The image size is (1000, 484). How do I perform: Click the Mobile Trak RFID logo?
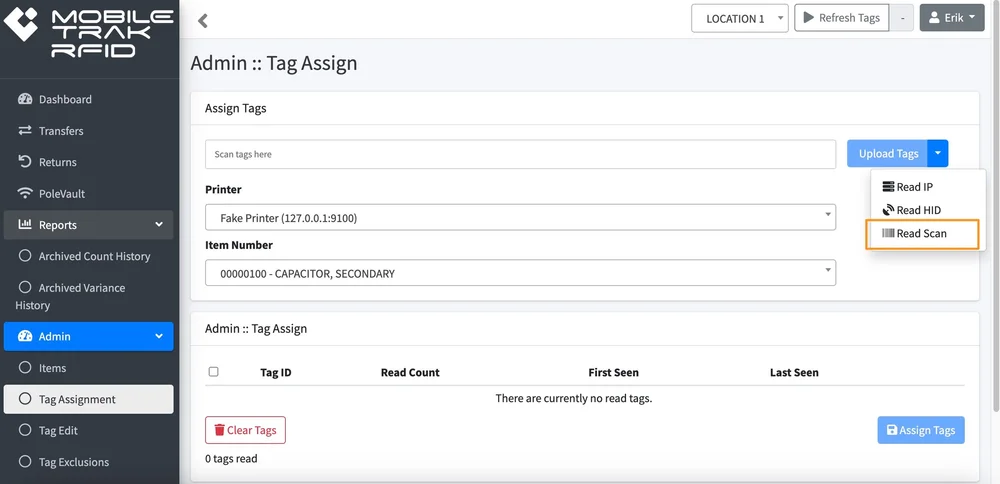[89, 31]
